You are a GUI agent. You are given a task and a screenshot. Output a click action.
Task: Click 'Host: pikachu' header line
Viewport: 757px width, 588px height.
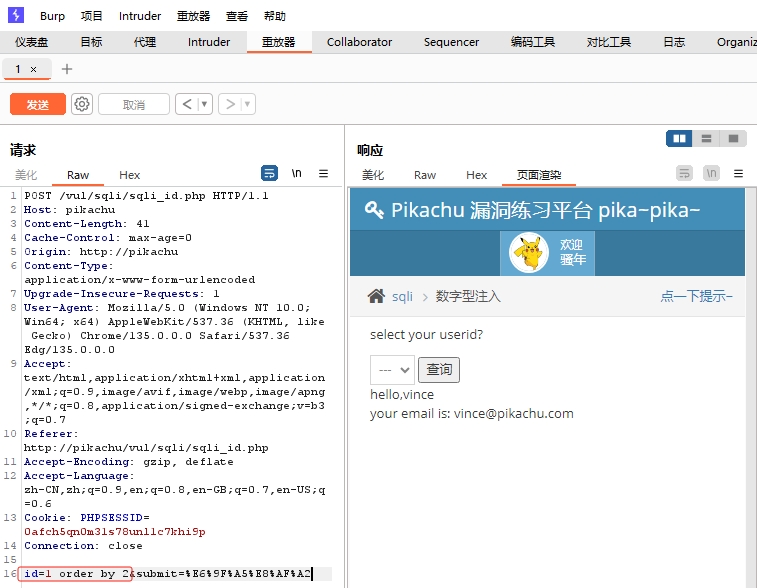point(70,210)
